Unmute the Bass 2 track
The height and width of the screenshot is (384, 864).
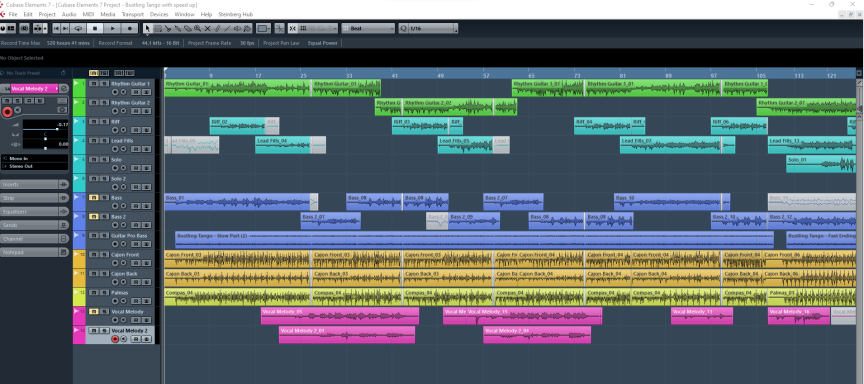(94, 217)
